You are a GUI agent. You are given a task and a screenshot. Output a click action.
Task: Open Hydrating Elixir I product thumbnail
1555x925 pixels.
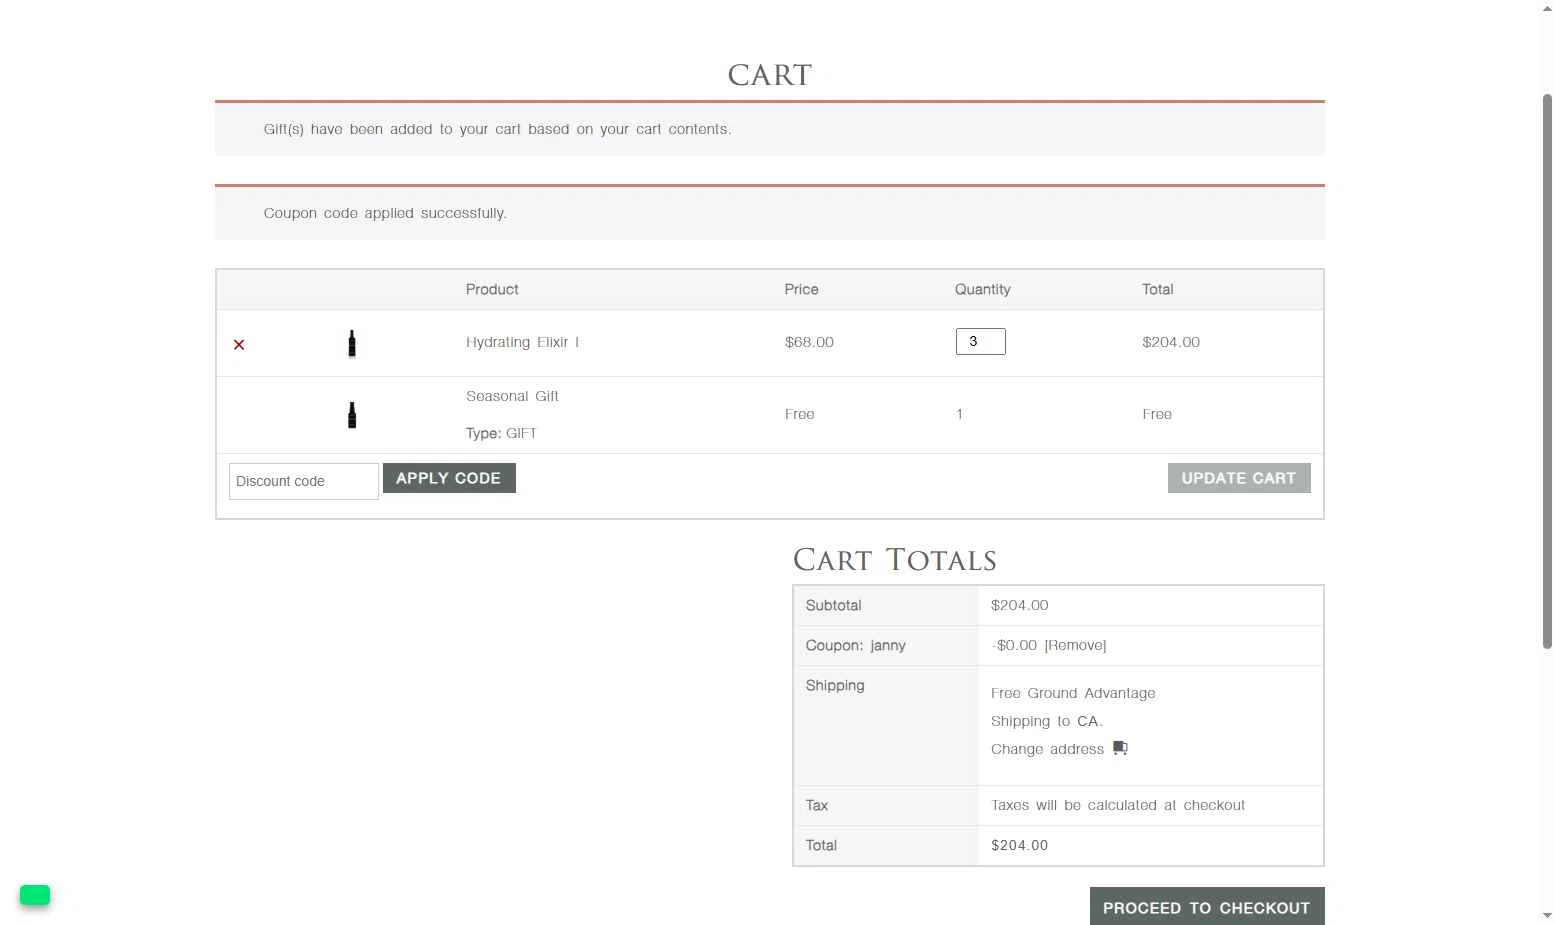click(x=352, y=343)
